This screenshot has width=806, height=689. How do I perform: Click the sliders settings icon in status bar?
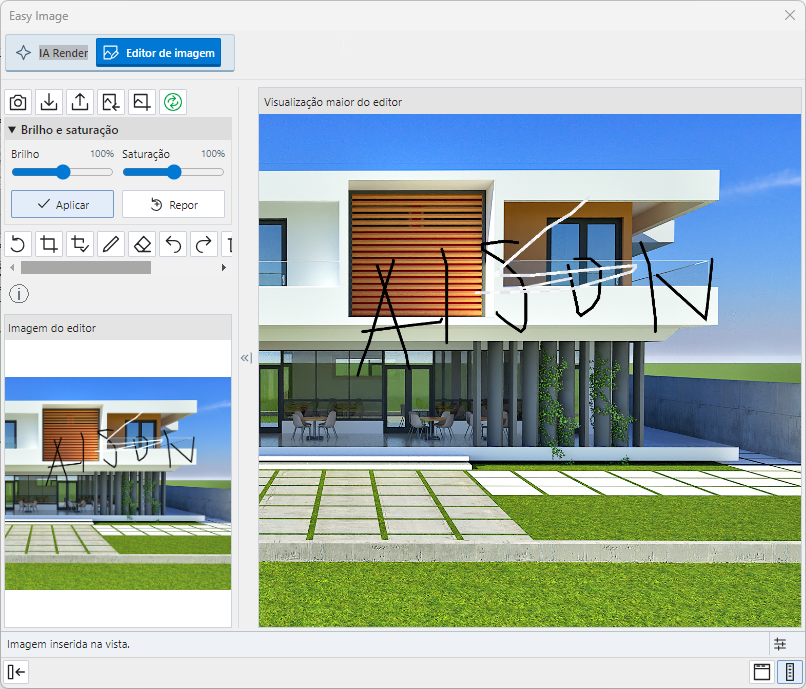[x=780, y=644]
